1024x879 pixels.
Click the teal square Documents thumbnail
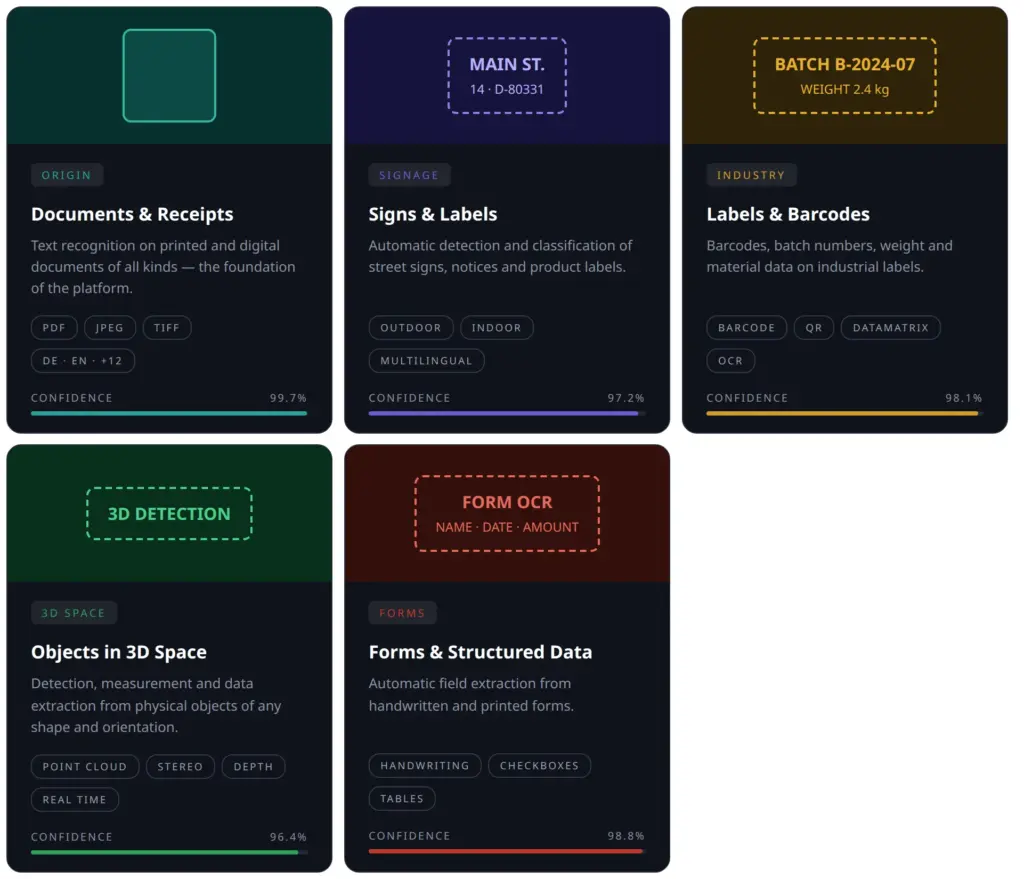[x=169, y=76]
